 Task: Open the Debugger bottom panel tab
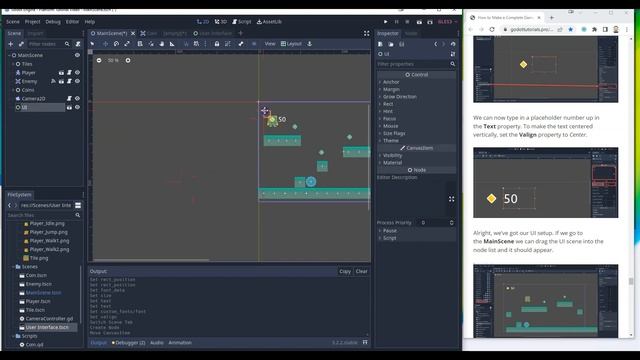click(129, 343)
